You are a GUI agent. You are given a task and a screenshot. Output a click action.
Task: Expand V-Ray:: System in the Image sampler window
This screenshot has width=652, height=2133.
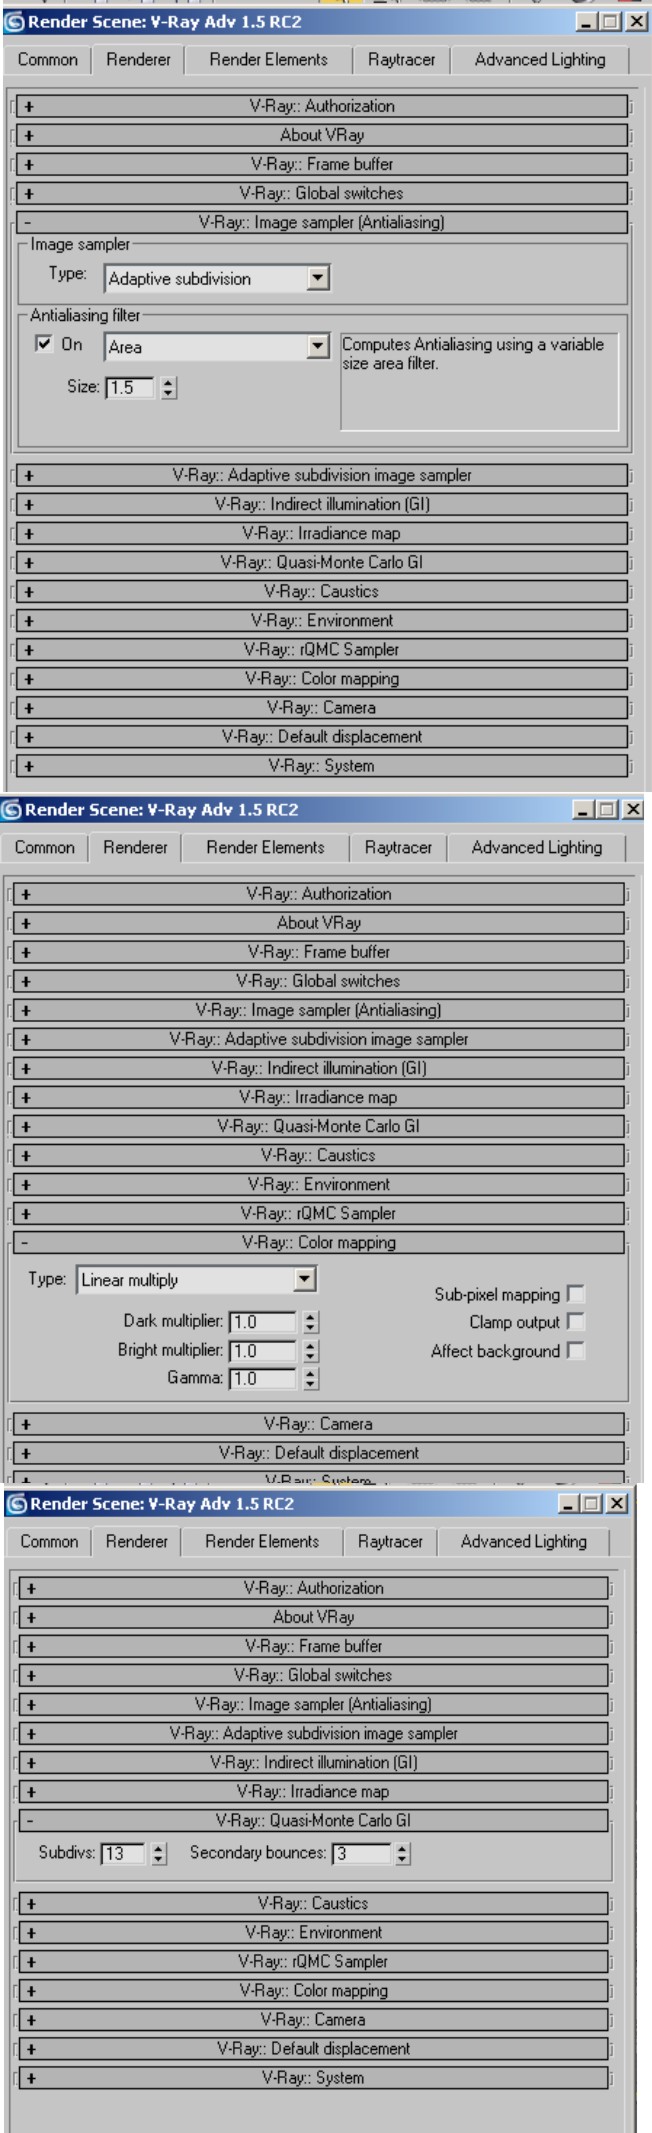pos(322,766)
